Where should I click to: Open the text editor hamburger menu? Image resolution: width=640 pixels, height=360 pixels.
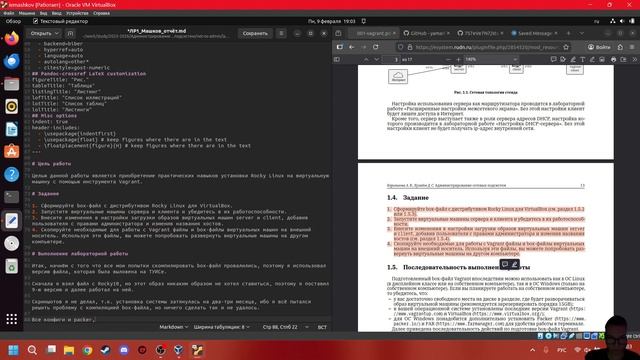coord(281,33)
